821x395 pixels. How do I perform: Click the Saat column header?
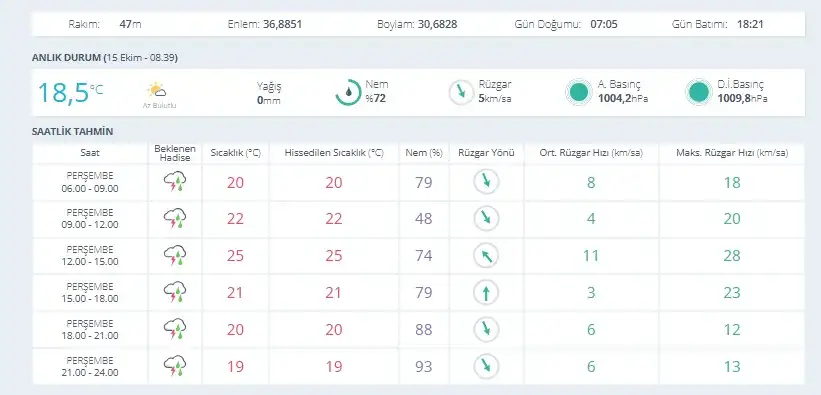90,153
